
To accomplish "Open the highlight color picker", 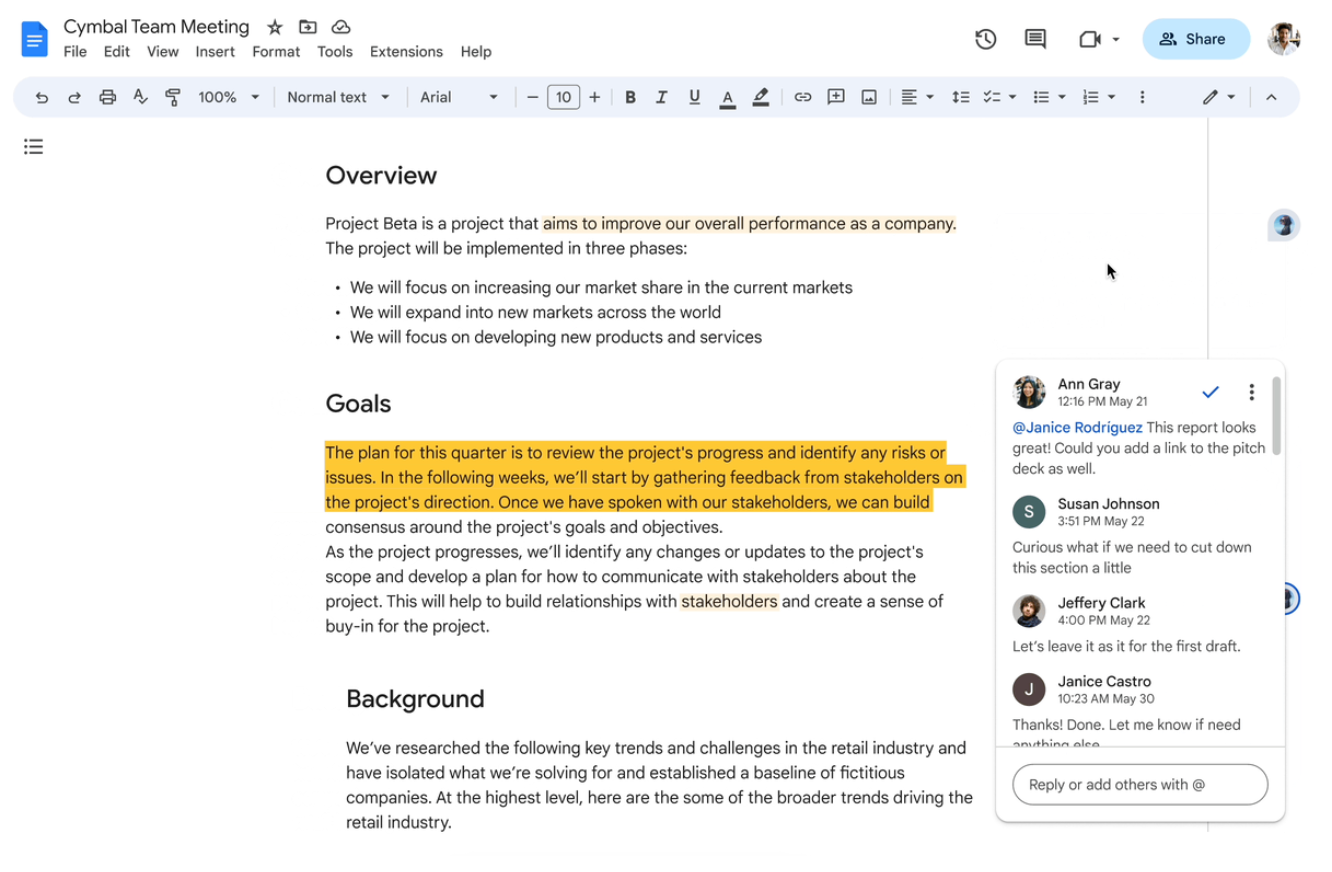I will point(761,97).
